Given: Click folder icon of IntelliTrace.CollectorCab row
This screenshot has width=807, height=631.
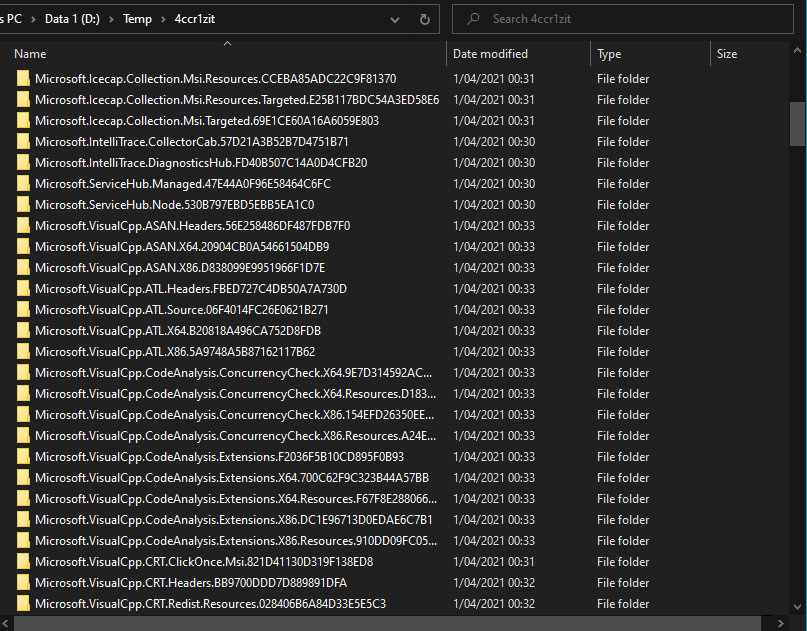Looking at the screenshot, I should coord(23,142).
